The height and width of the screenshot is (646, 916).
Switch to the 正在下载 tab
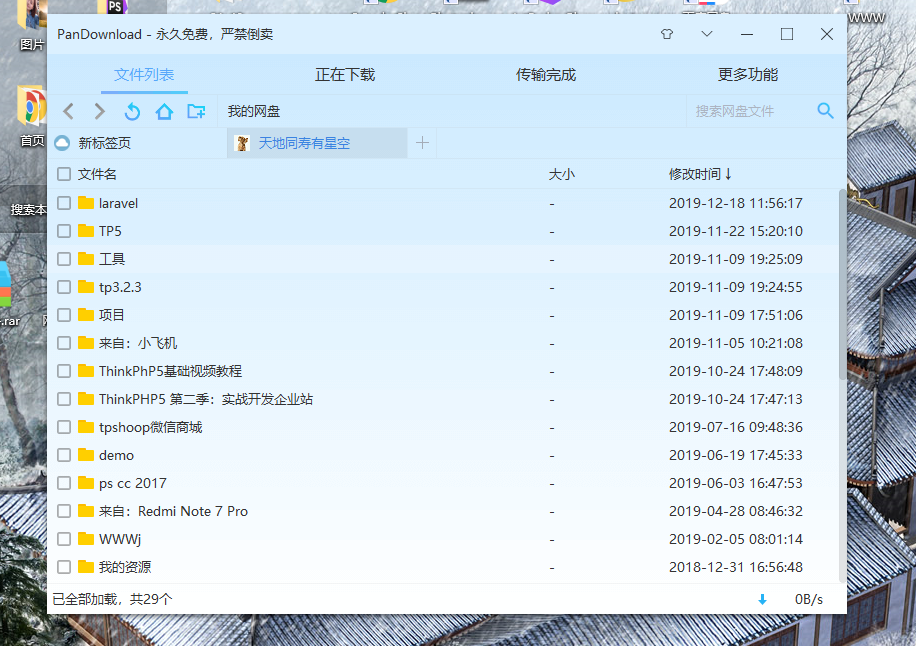click(345, 75)
